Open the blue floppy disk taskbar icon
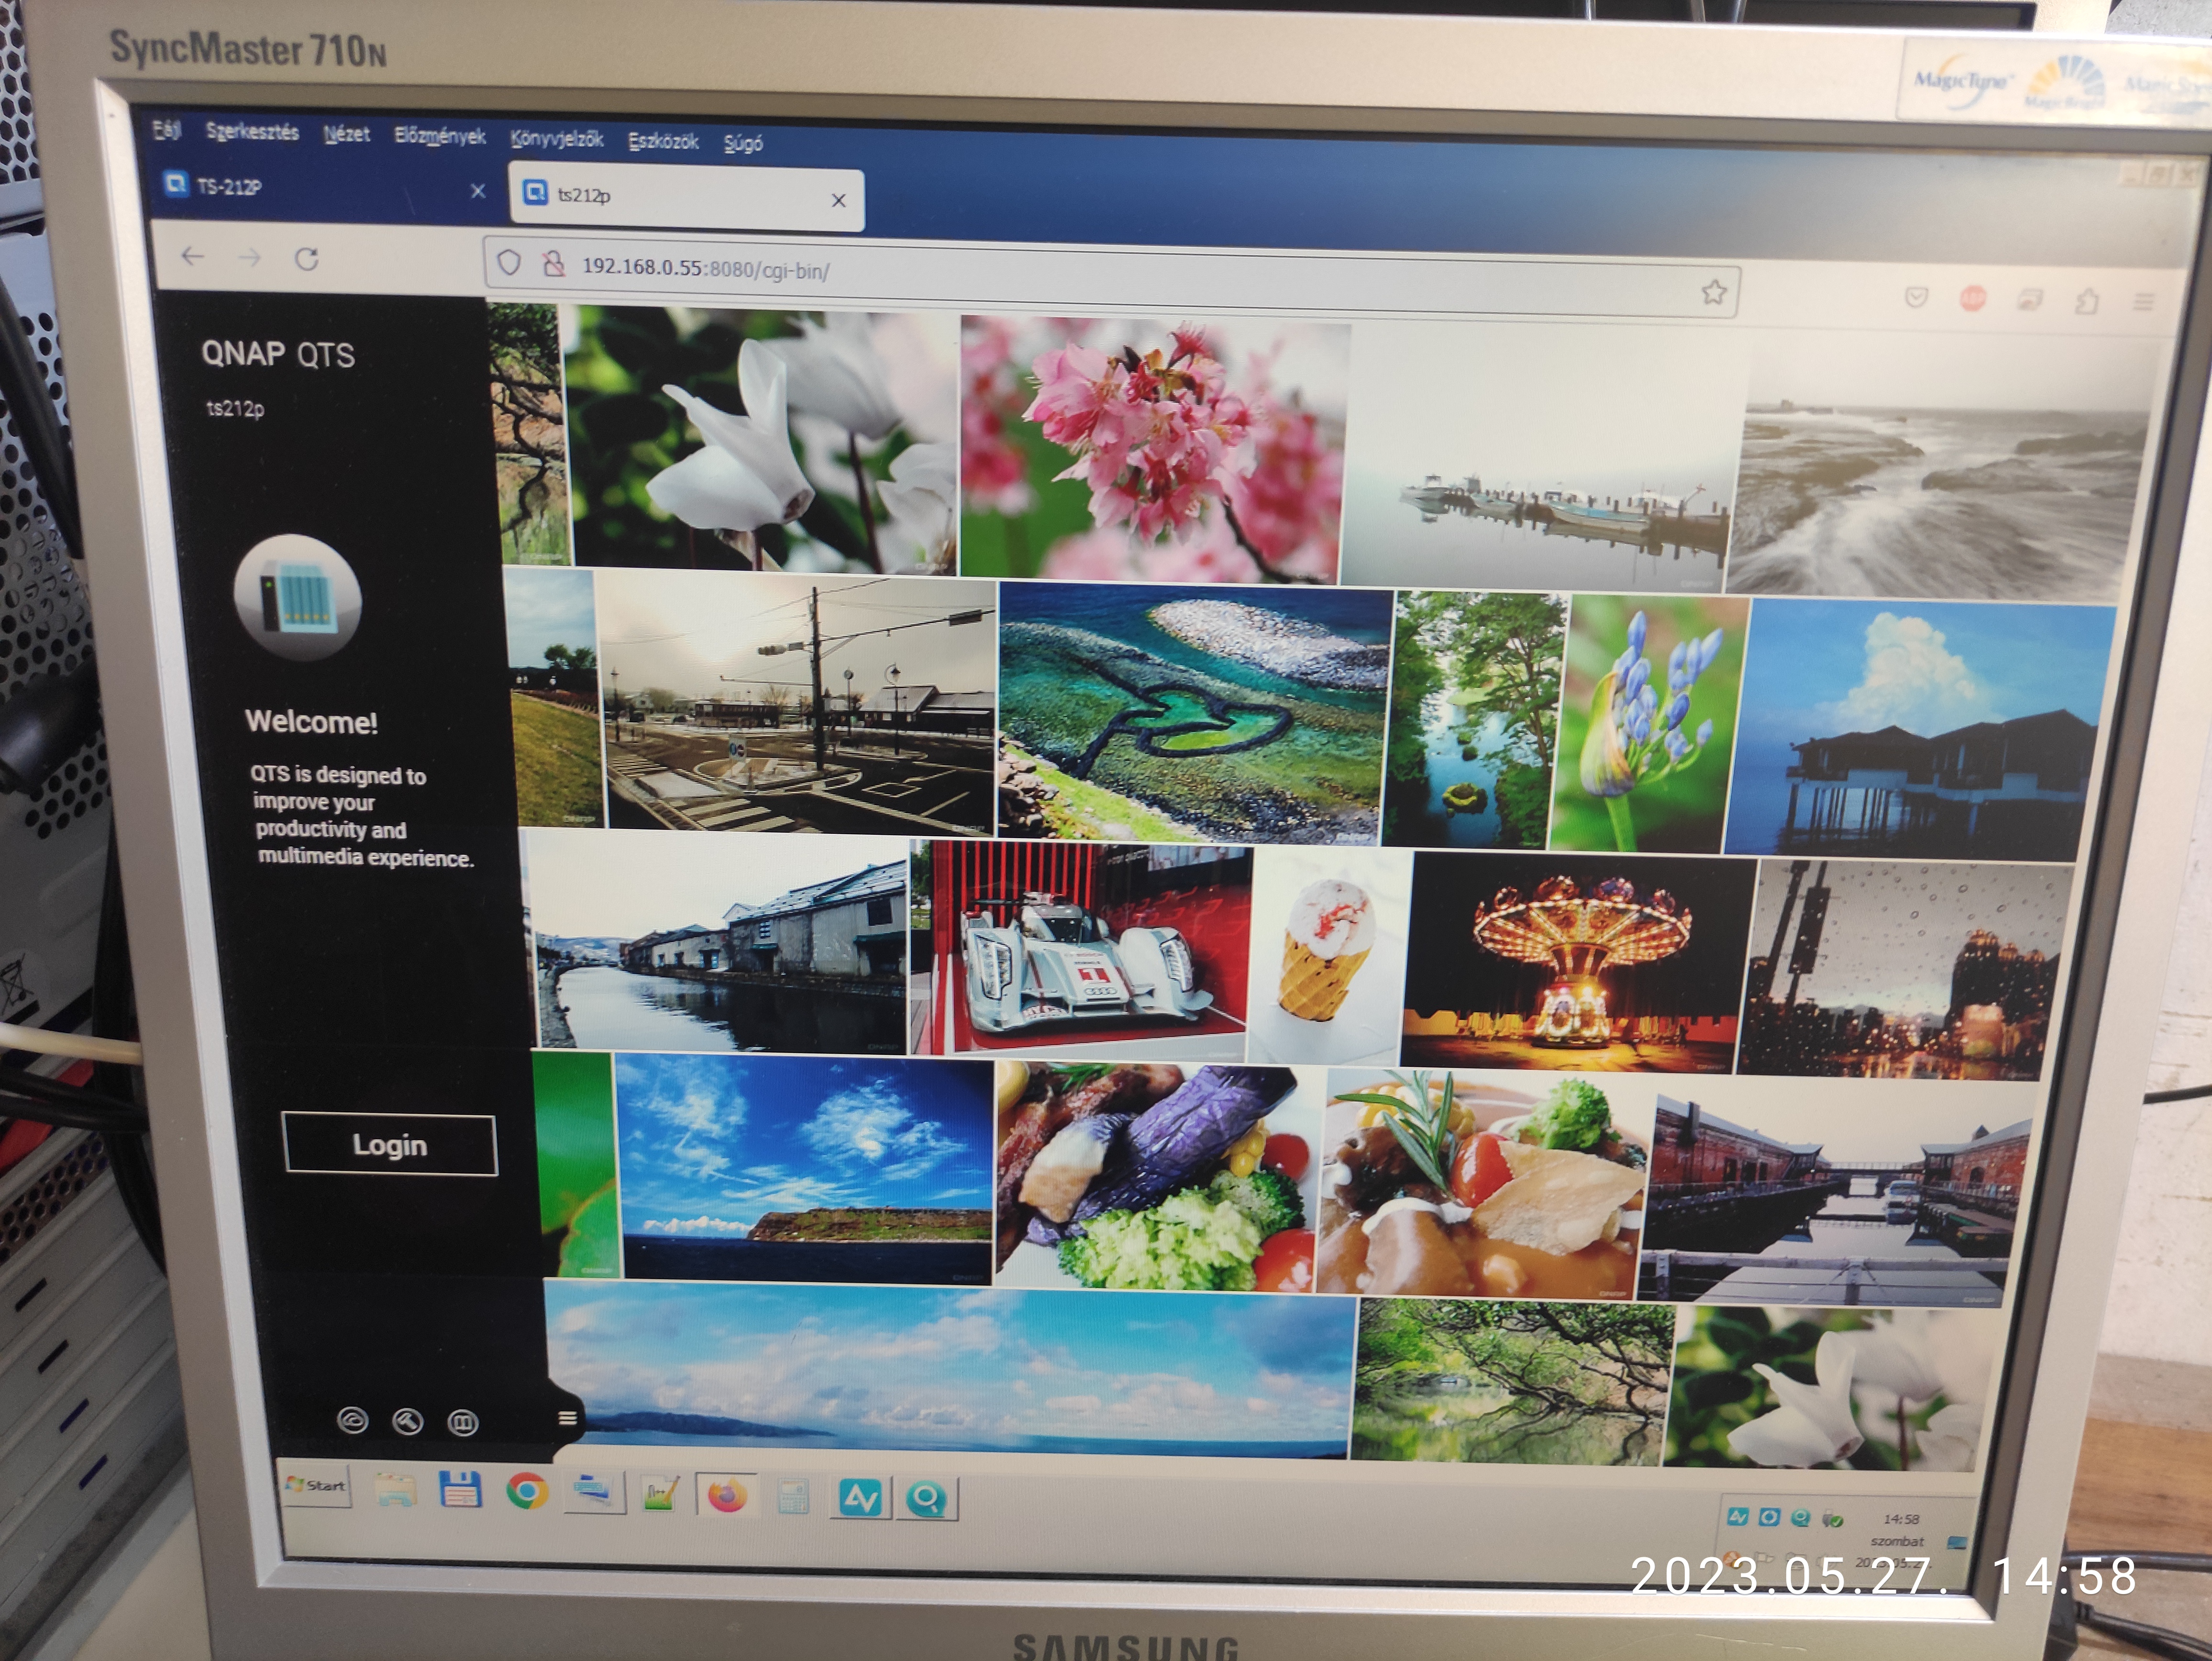Image resolution: width=2212 pixels, height=1661 pixels. [460, 1490]
